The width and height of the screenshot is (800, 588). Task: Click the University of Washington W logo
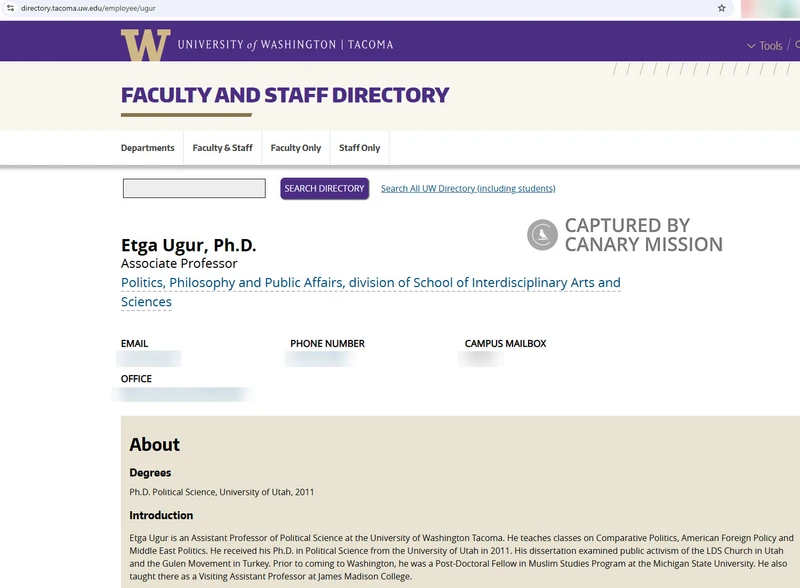[x=145, y=45]
